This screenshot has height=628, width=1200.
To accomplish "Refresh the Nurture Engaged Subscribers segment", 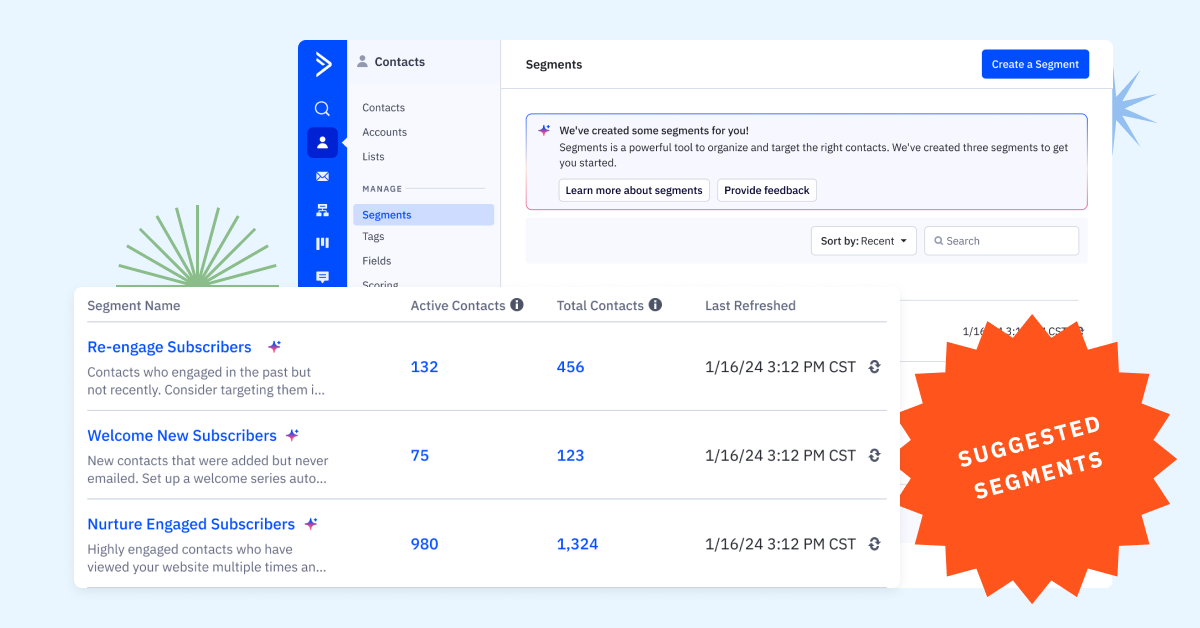I will [x=874, y=544].
